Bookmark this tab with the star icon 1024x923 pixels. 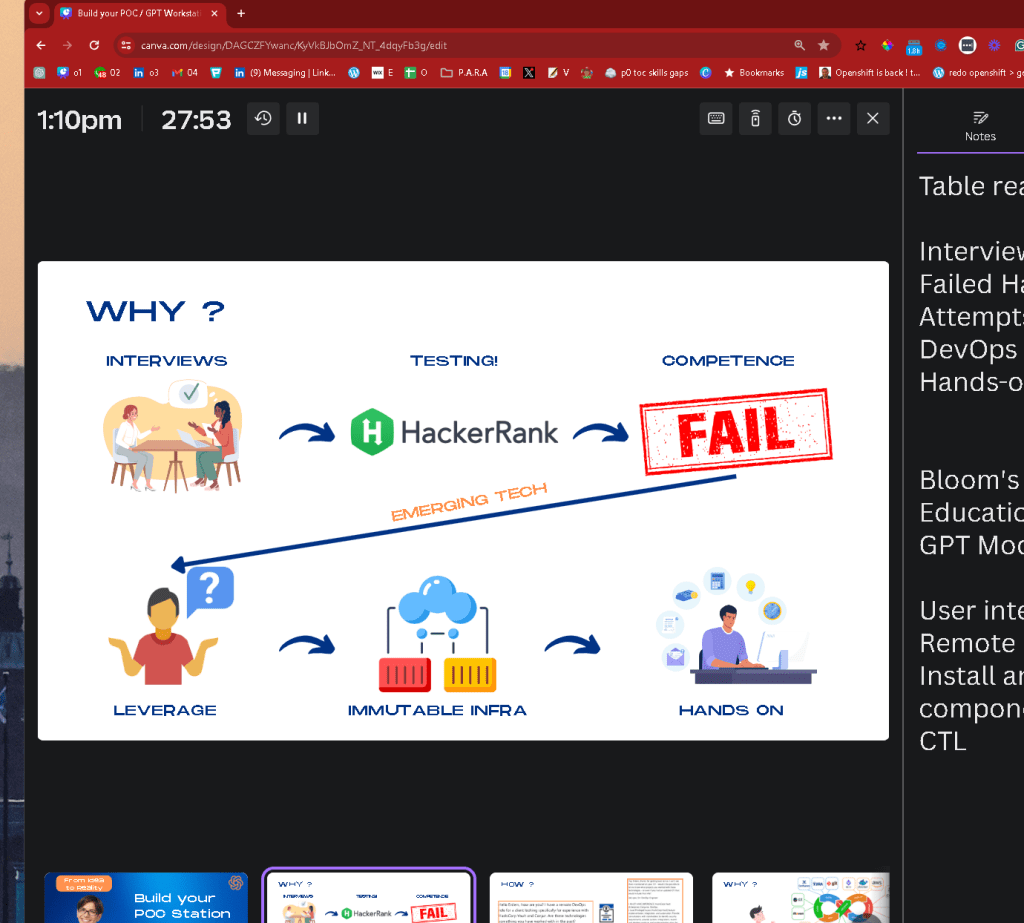coord(824,45)
